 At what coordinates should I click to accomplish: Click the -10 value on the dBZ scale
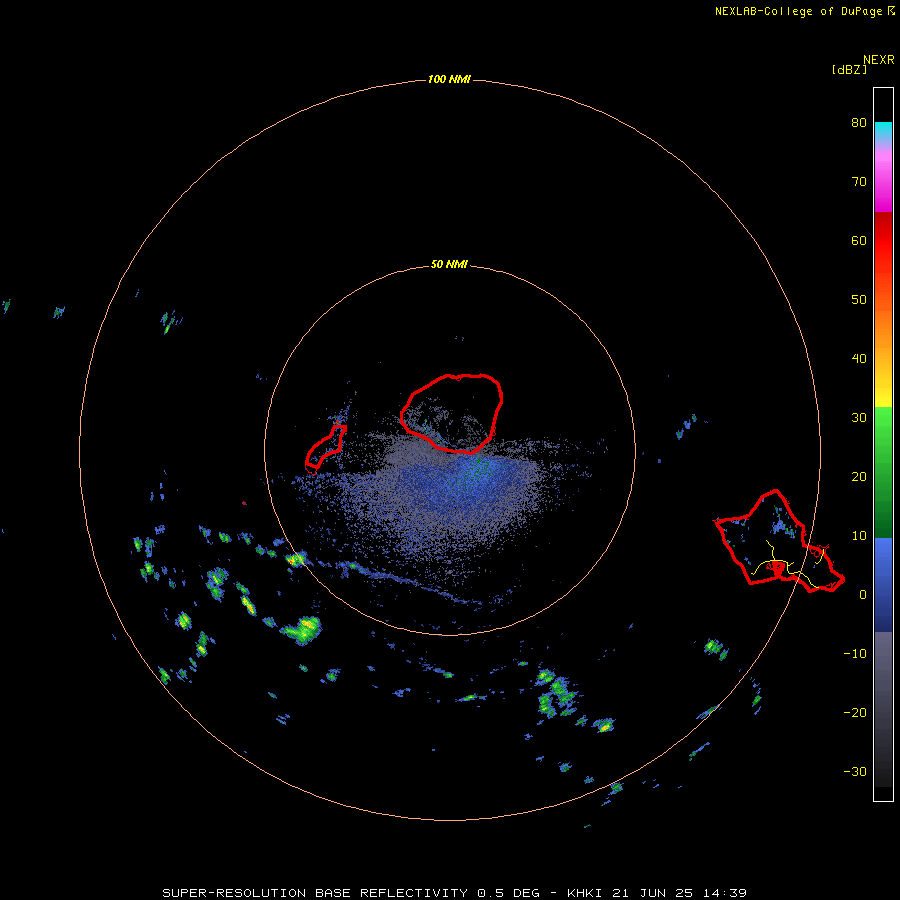(x=855, y=653)
